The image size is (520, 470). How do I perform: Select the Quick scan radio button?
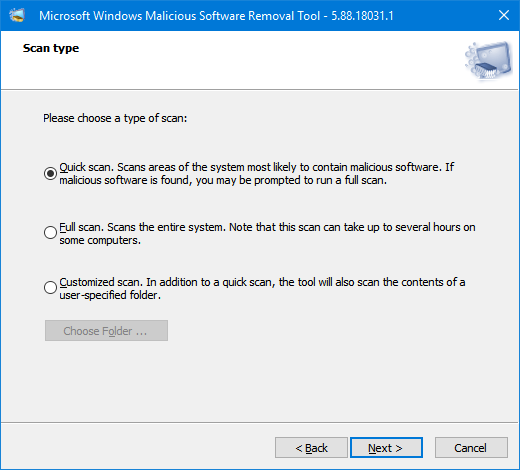point(50,173)
